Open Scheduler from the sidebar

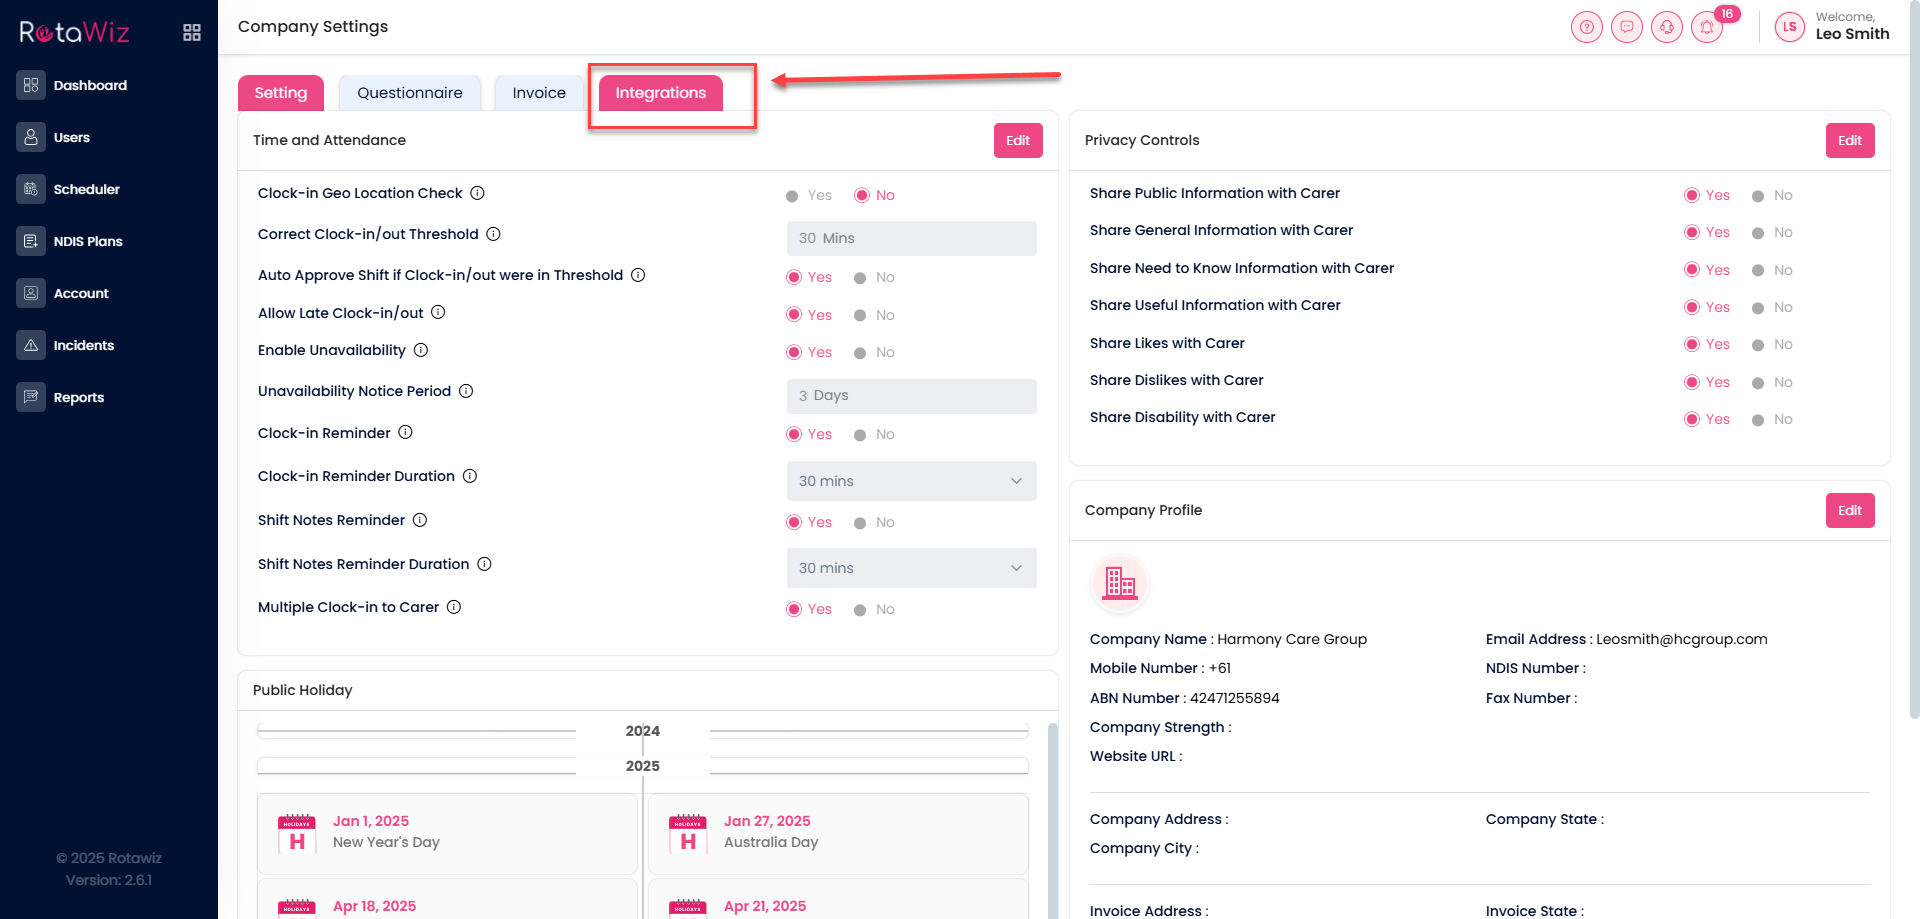click(x=86, y=189)
